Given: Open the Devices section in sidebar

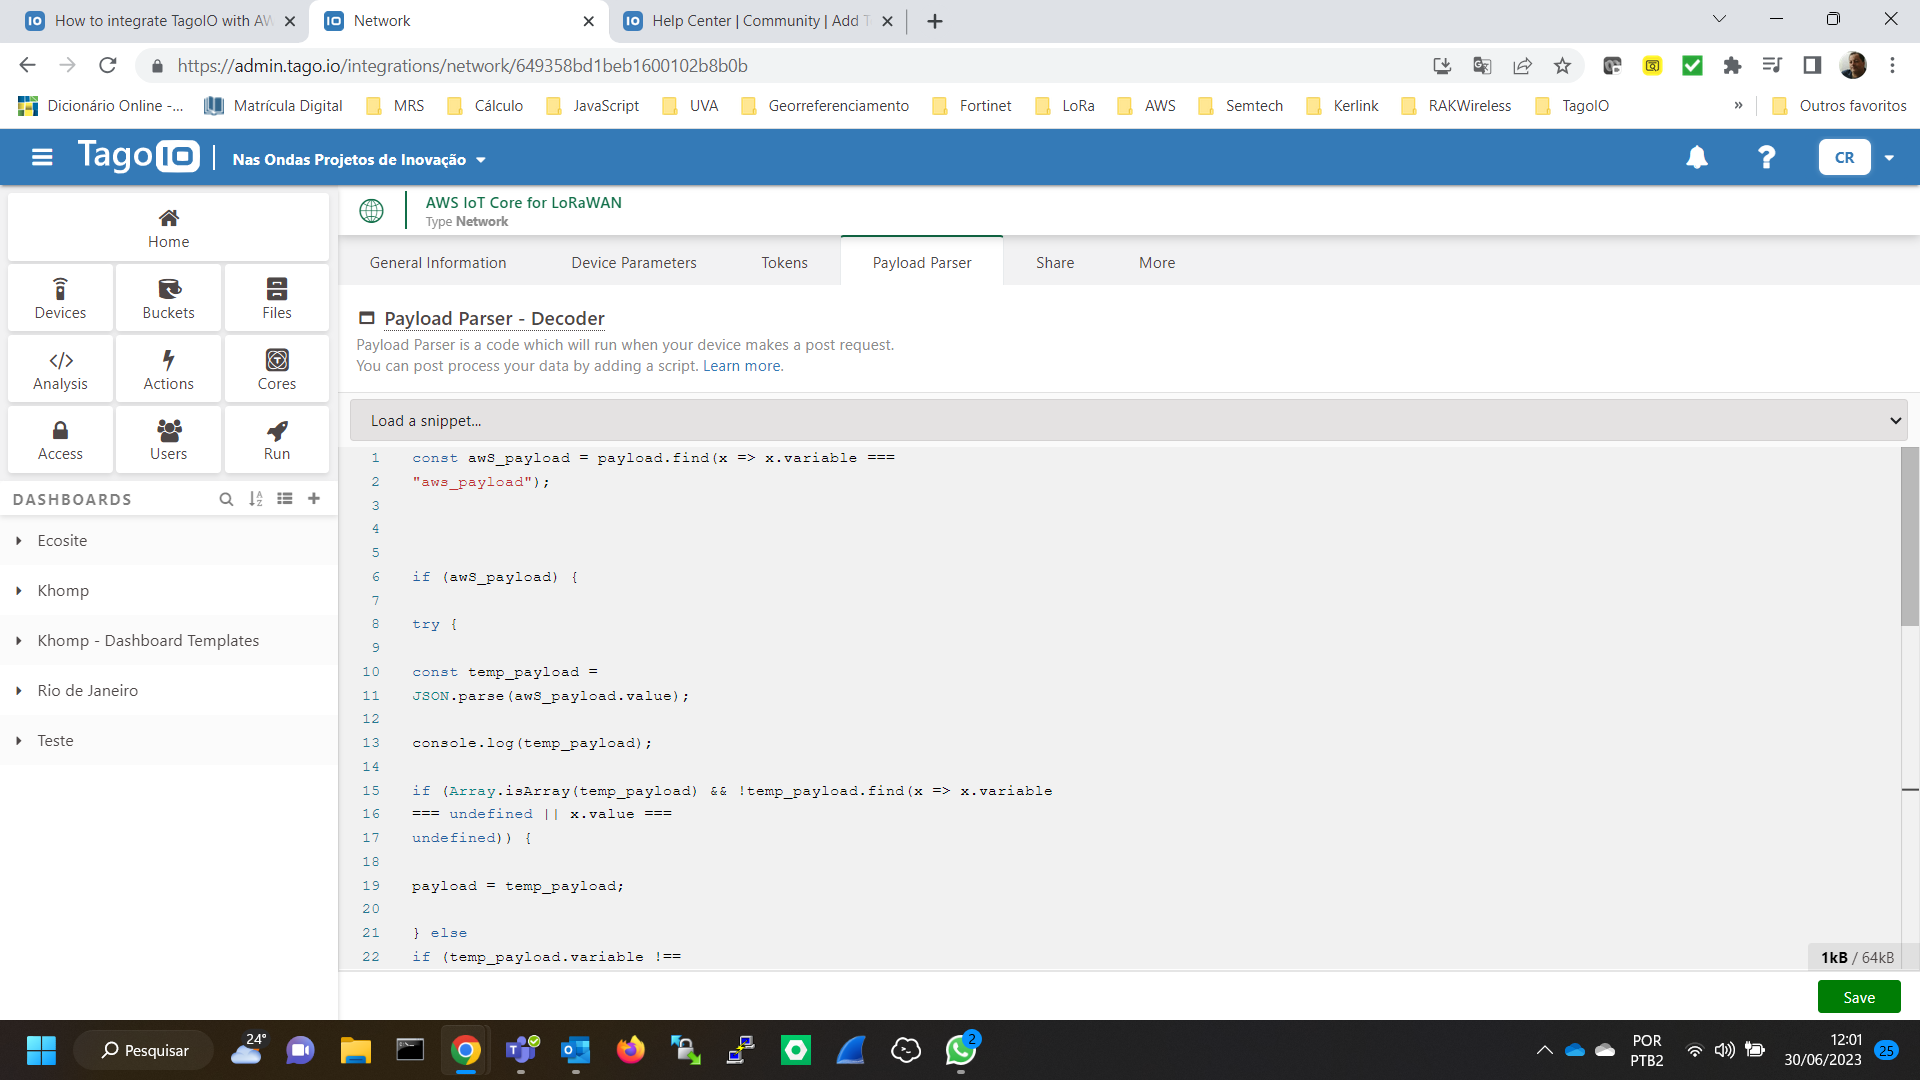Looking at the screenshot, I should (60, 298).
